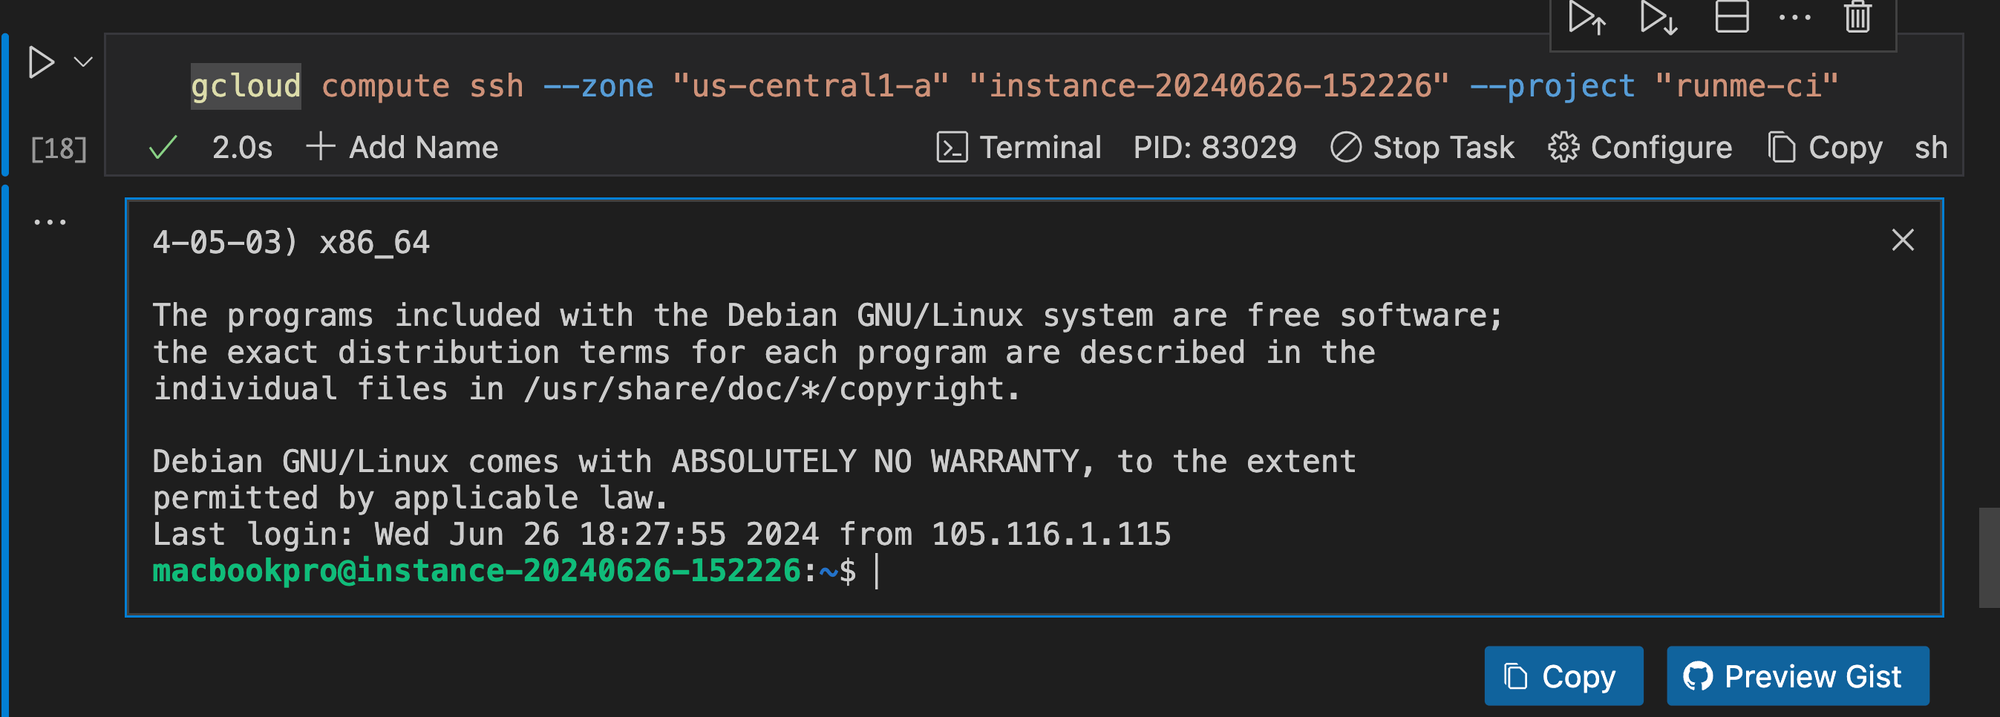
Task: Click the PID 83029 process label
Action: coord(1214,147)
